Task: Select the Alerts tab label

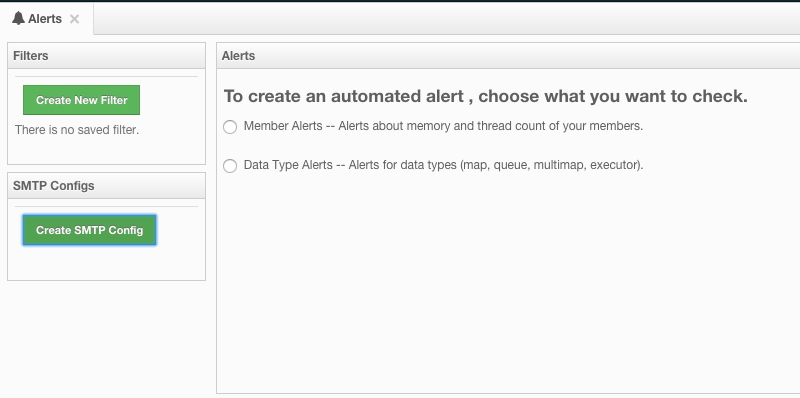Action: [x=45, y=19]
